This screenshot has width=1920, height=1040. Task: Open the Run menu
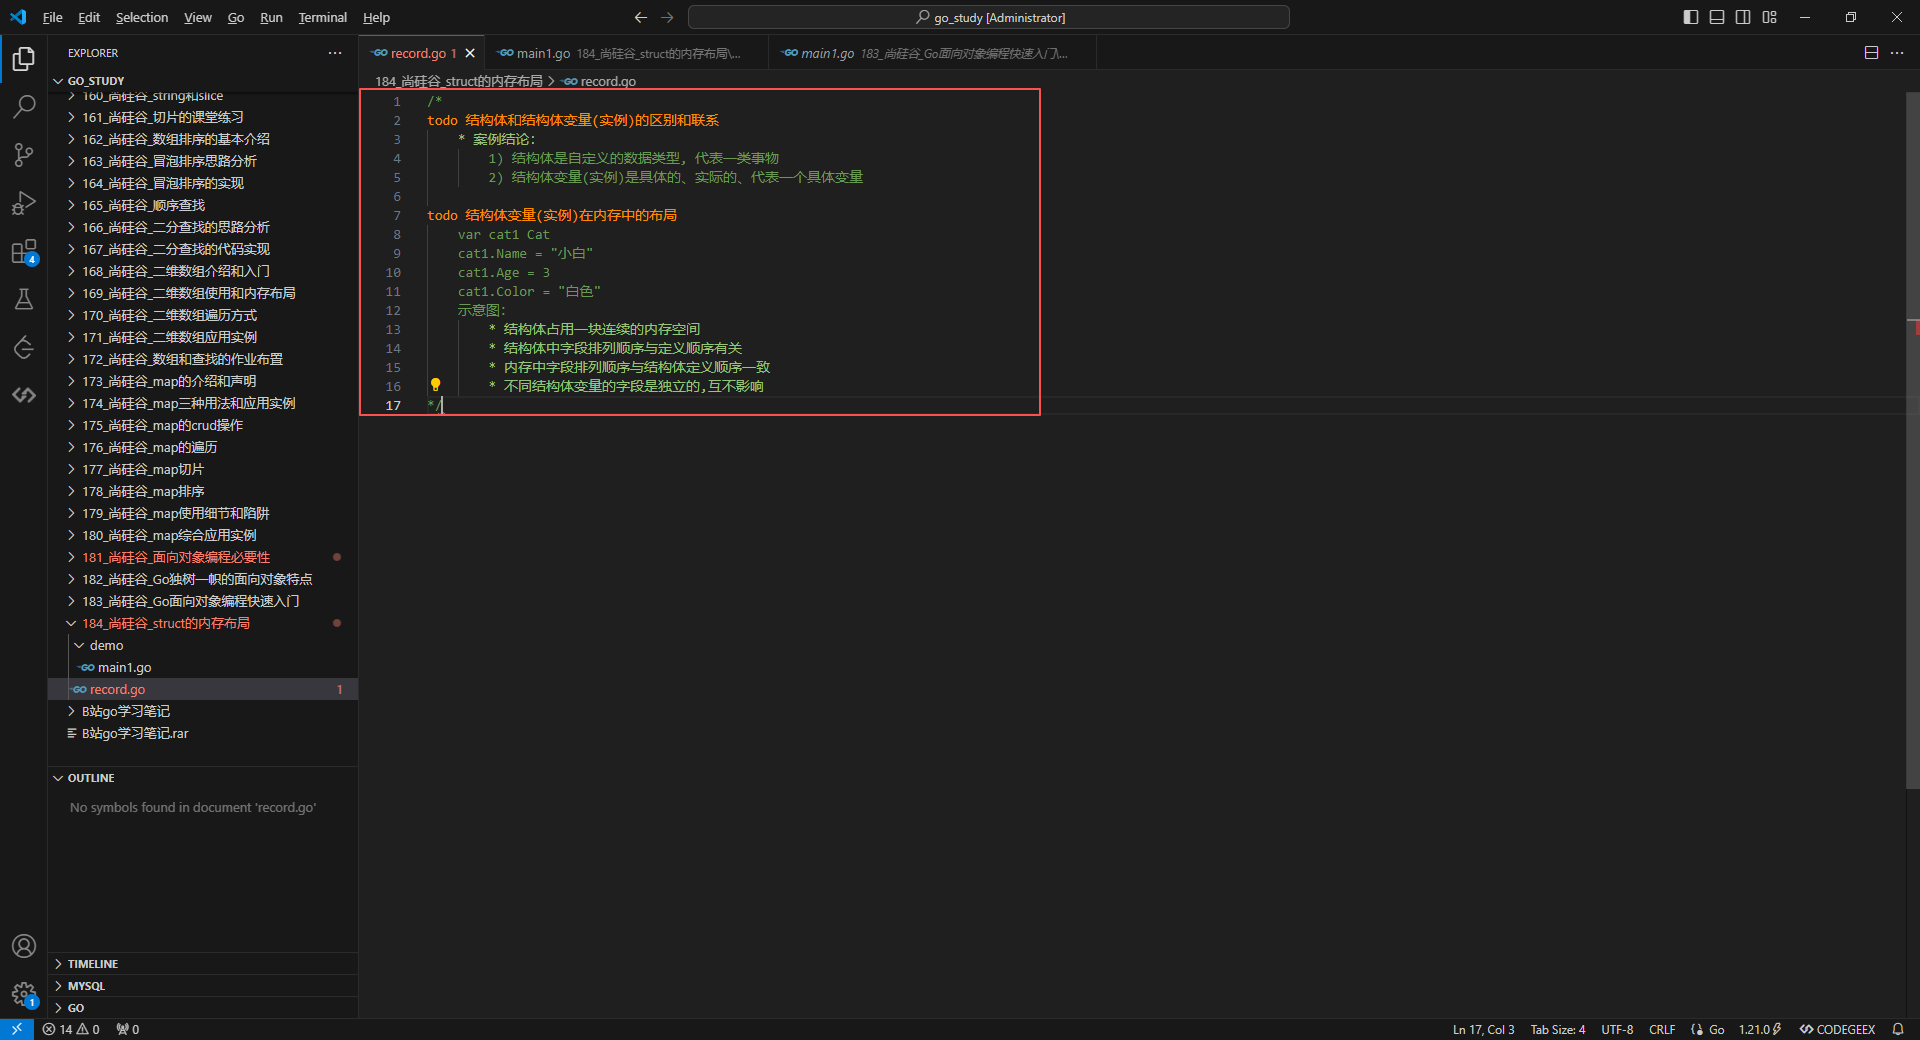271,17
